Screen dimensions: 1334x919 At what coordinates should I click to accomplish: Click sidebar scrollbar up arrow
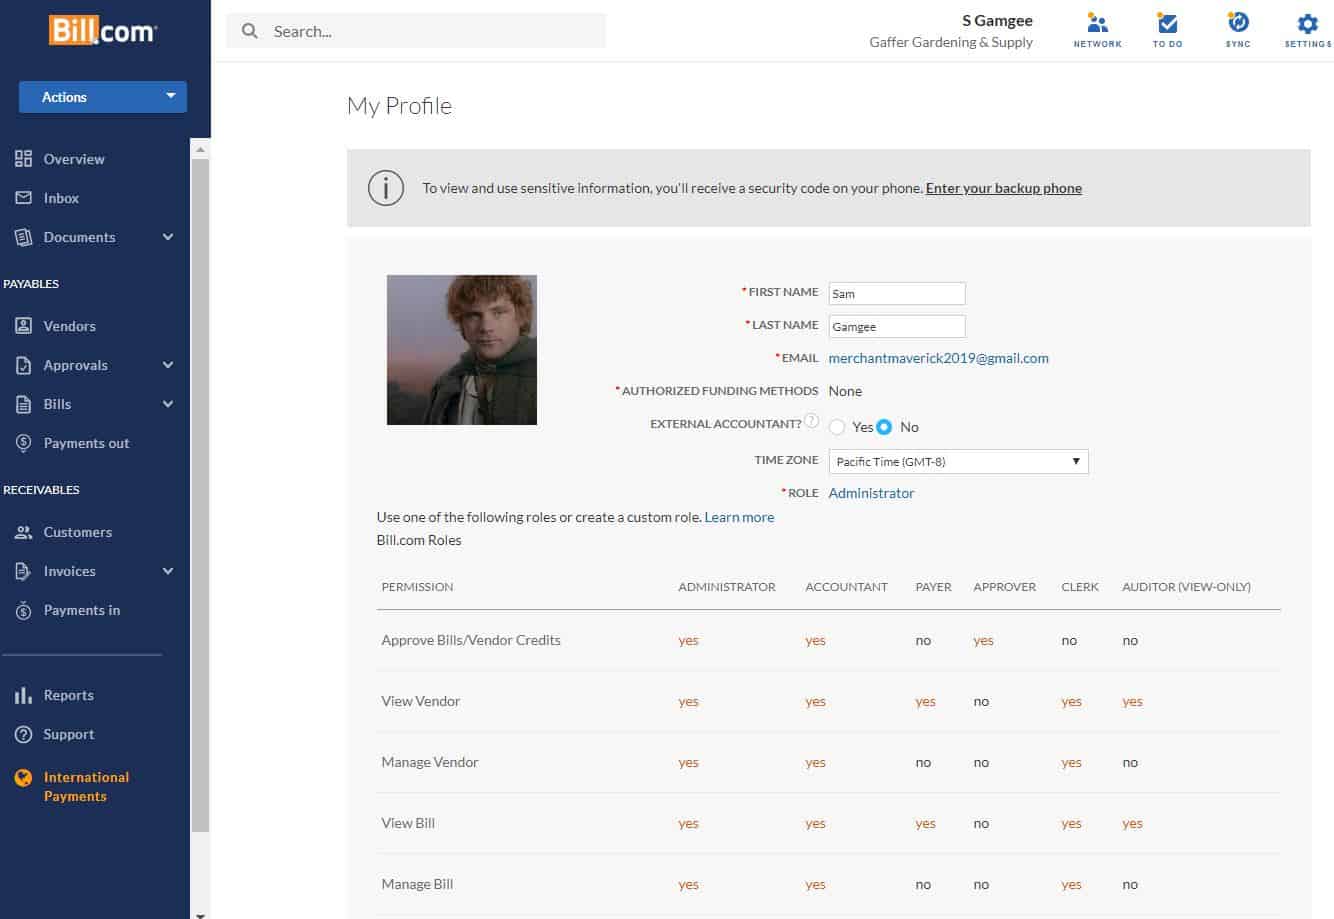pyautogui.click(x=200, y=149)
